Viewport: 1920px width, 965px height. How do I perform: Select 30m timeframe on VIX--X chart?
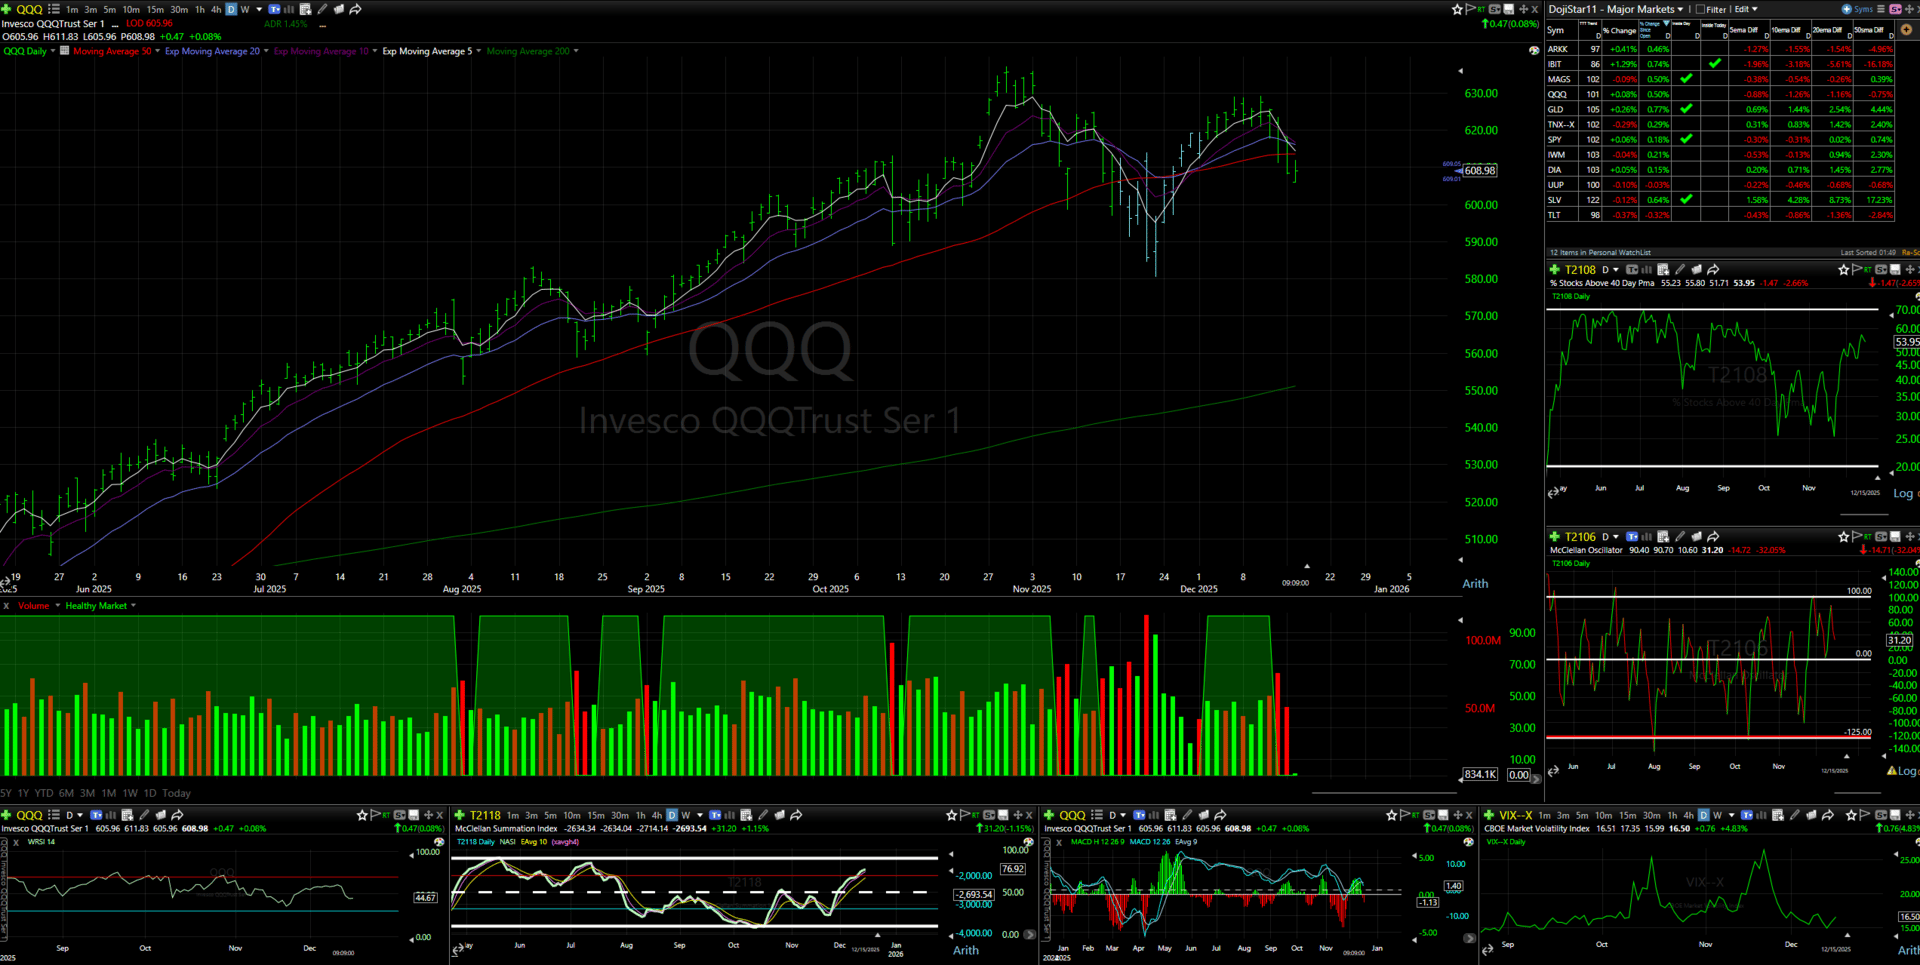click(x=1651, y=815)
